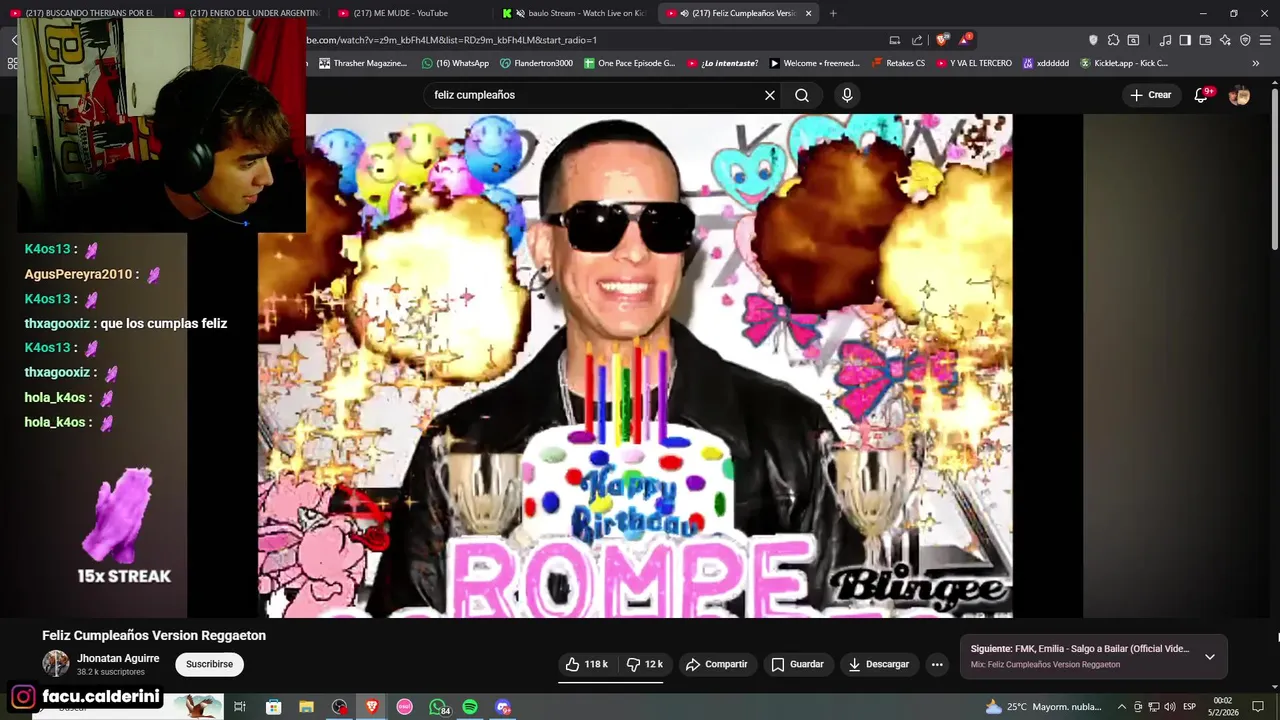Open Discord from the taskbar

point(503,707)
